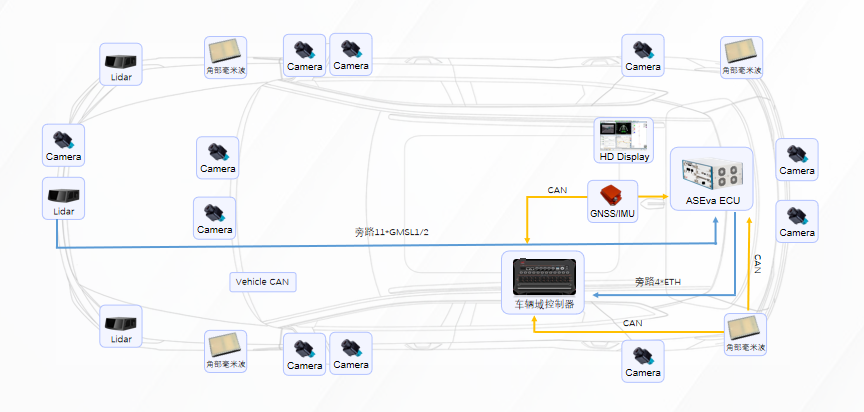Click the far-left Camera above the Lidar
This screenshot has height=412, width=864.
[64, 145]
